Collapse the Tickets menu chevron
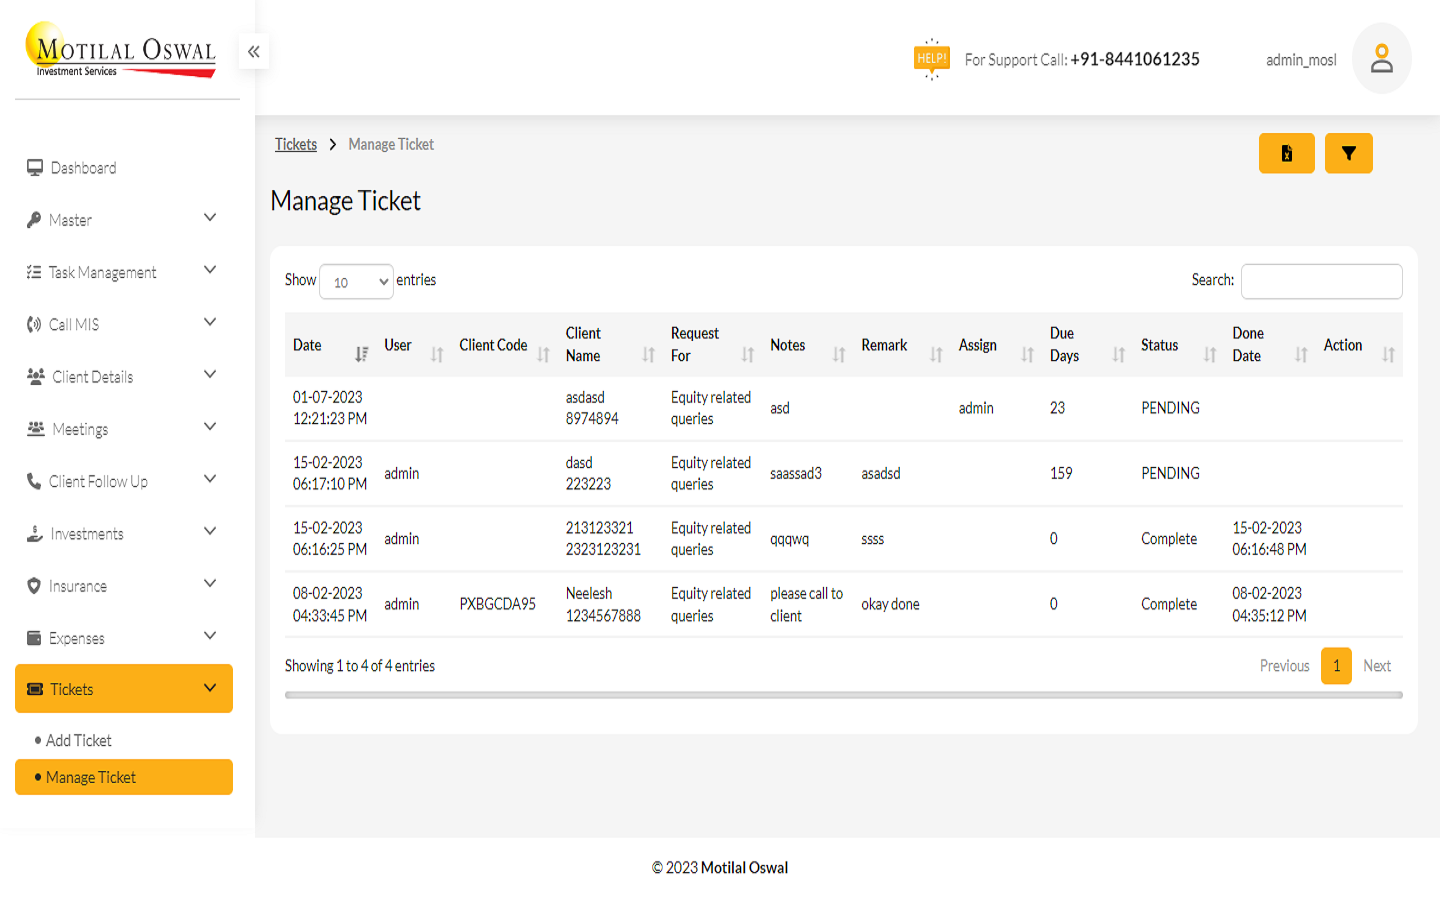Image resolution: width=1440 pixels, height=897 pixels. coord(210,688)
